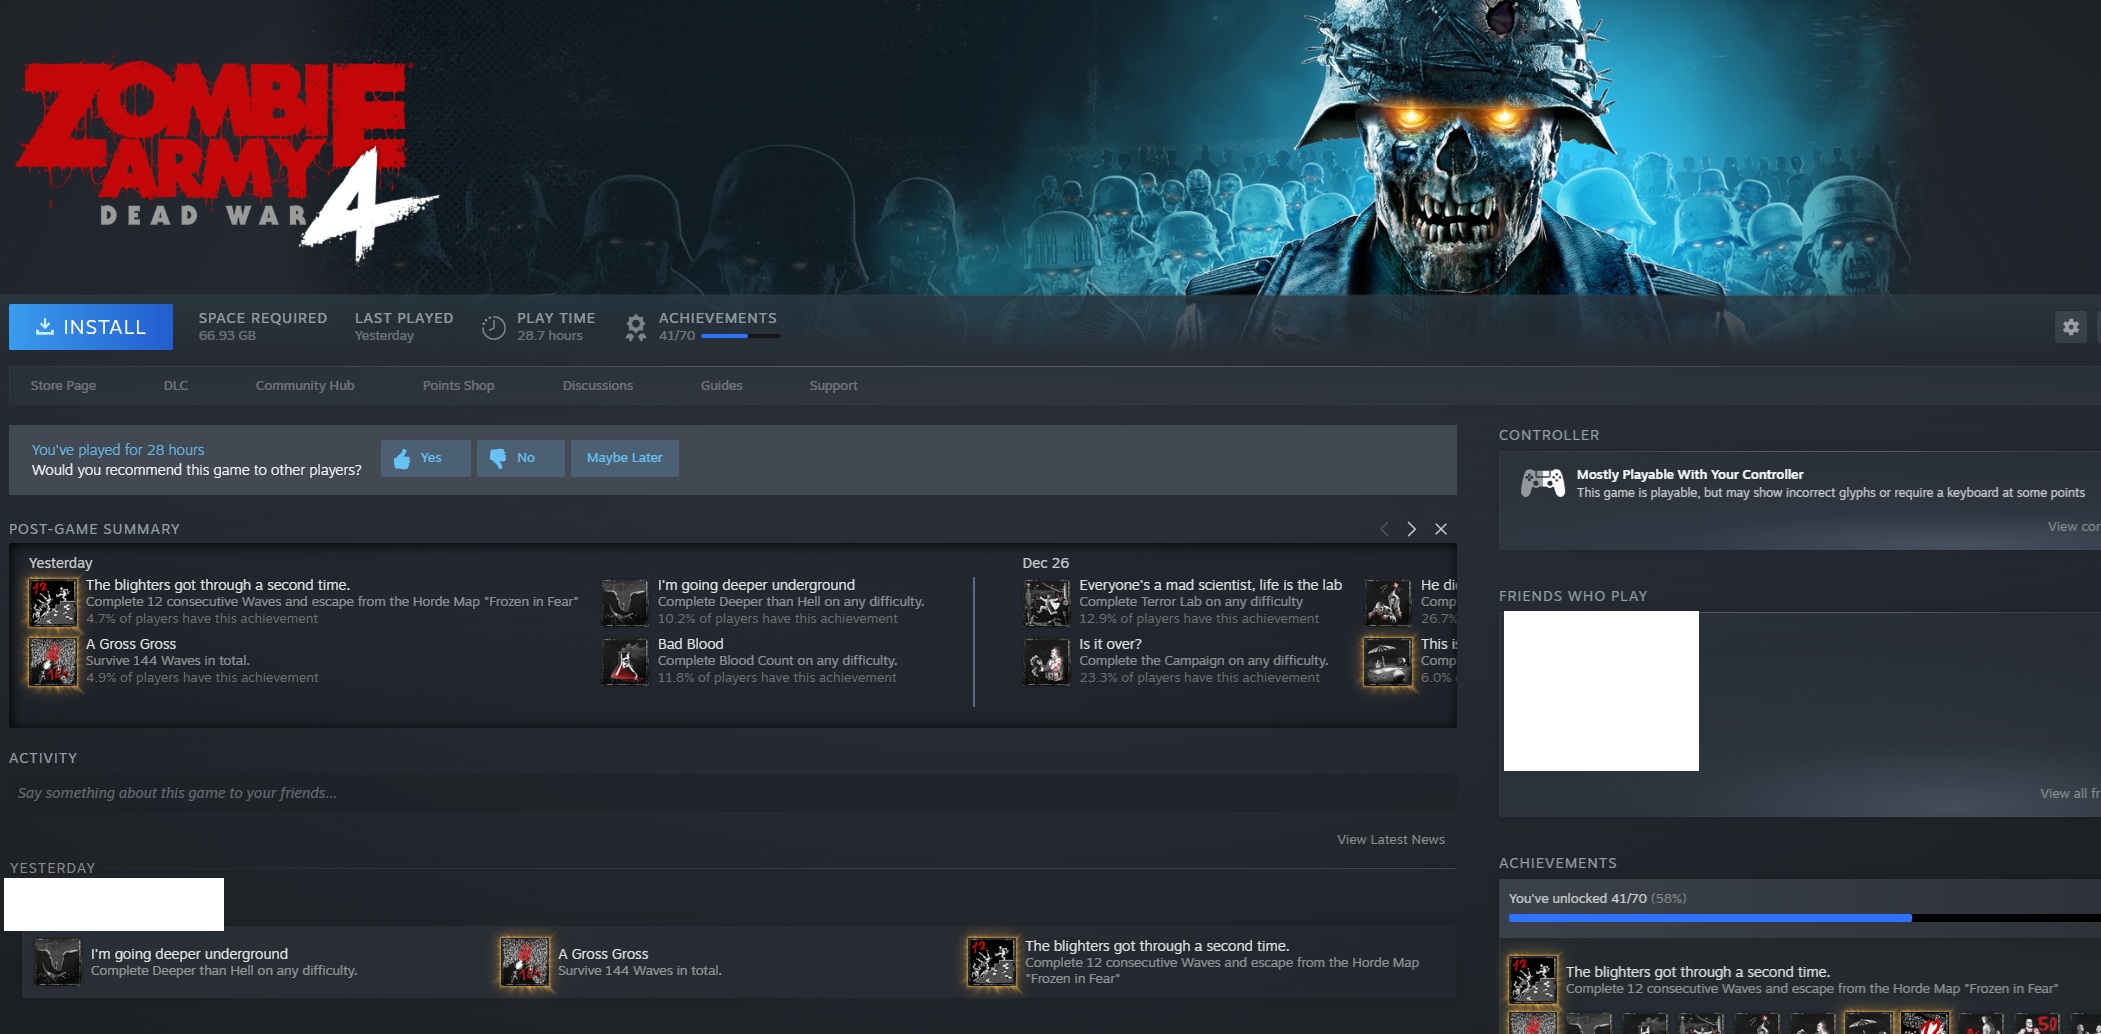
Task: Open 'Everyone's a mad scientist' achievement icon
Action: click(1047, 602)
